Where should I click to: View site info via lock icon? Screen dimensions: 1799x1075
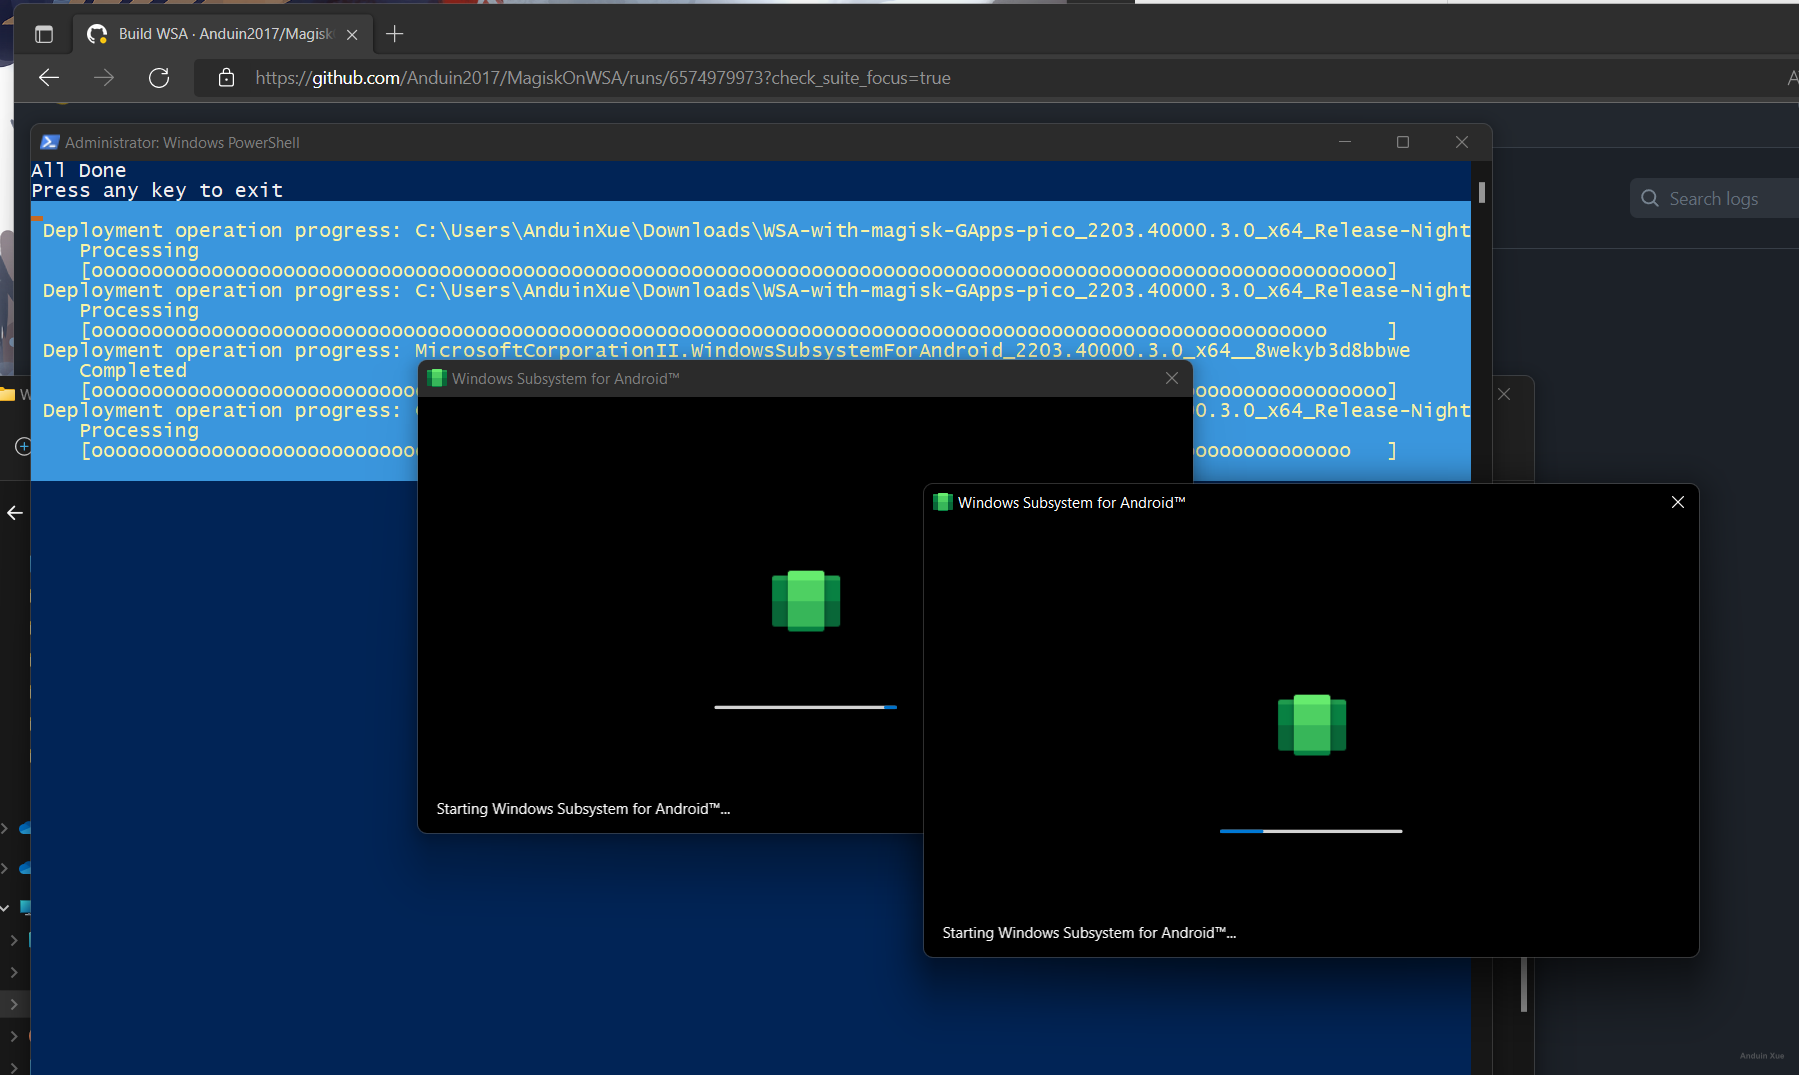(227, 78)
